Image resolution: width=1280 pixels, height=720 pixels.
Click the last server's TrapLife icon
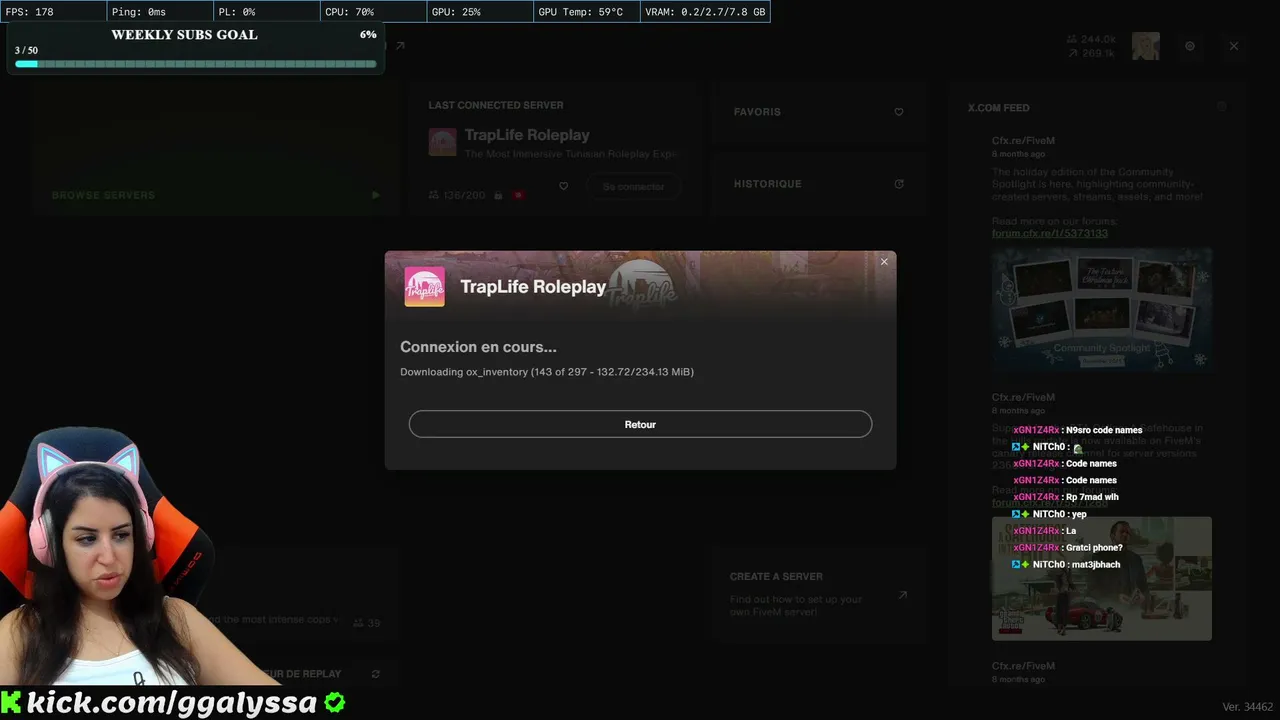click(x=443, y=142)
